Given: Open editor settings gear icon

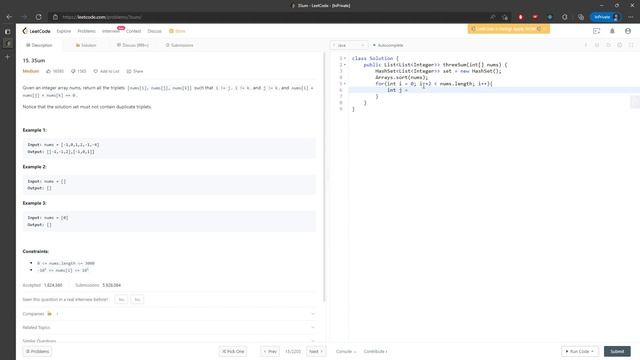Looking at the screenshot, I should coord(620,45).
